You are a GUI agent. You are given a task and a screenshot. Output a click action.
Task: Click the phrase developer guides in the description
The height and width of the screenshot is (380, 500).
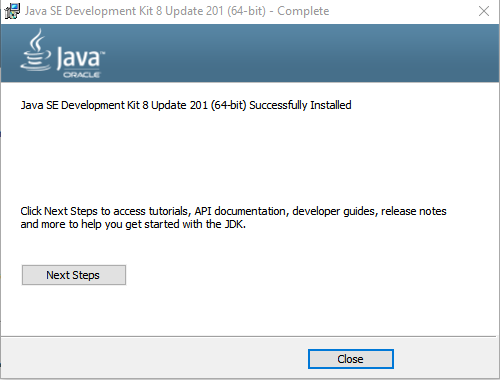click(x=334, y=211)
